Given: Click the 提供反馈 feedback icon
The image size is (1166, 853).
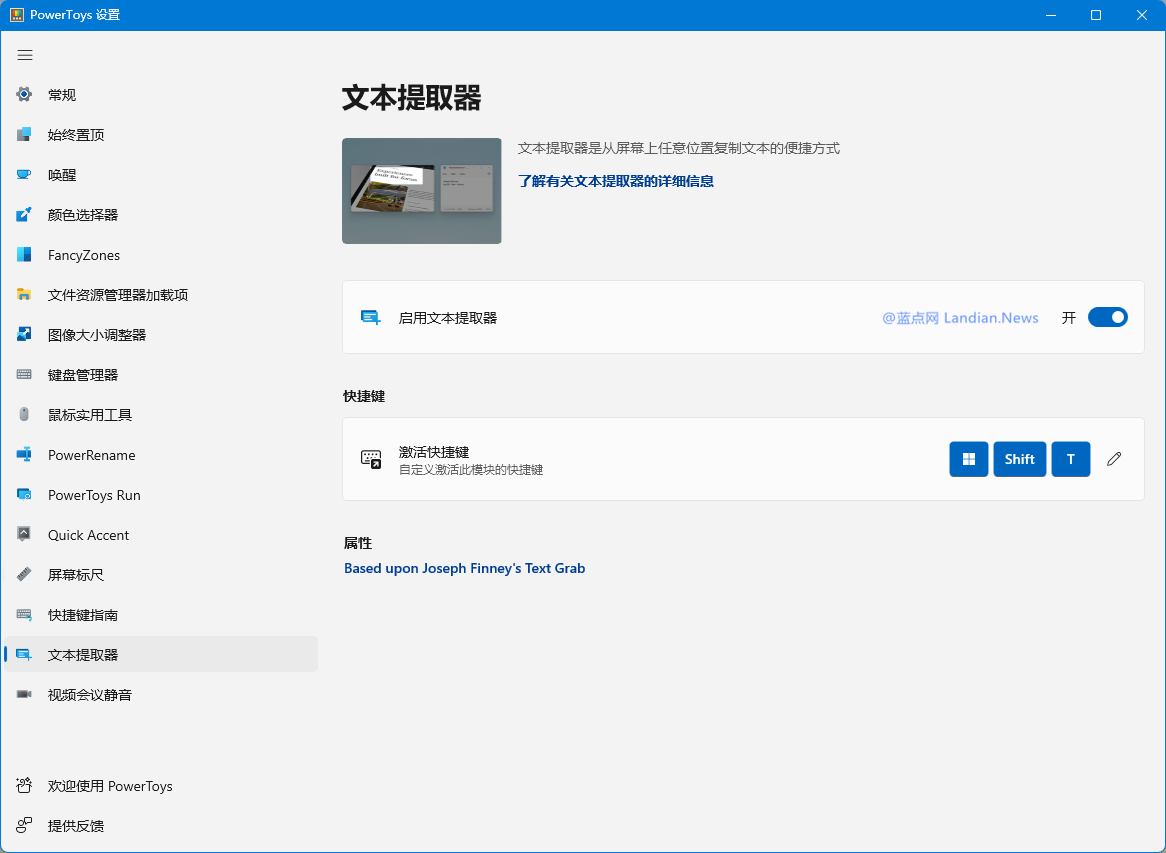Looking at the screenshot, I should (x=24, y=825).
